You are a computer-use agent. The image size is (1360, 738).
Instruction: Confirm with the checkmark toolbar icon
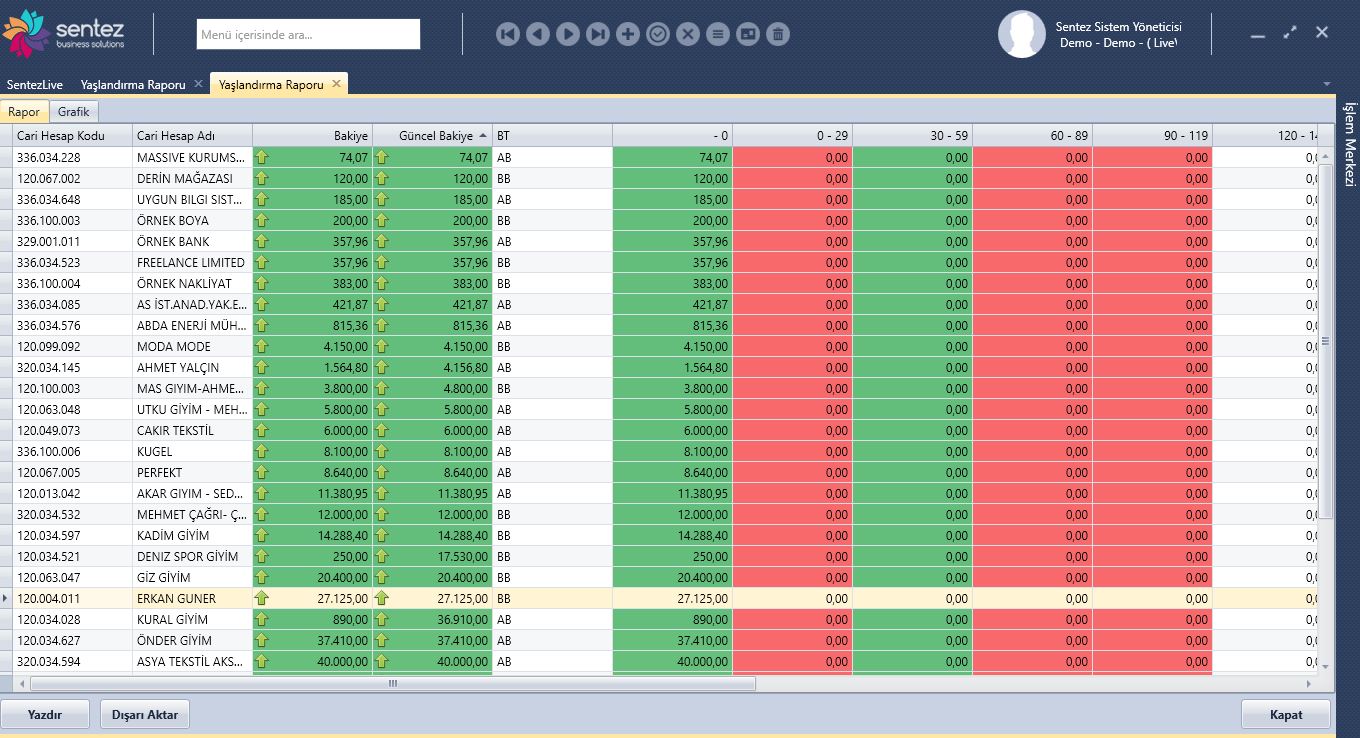pos(658,35)
